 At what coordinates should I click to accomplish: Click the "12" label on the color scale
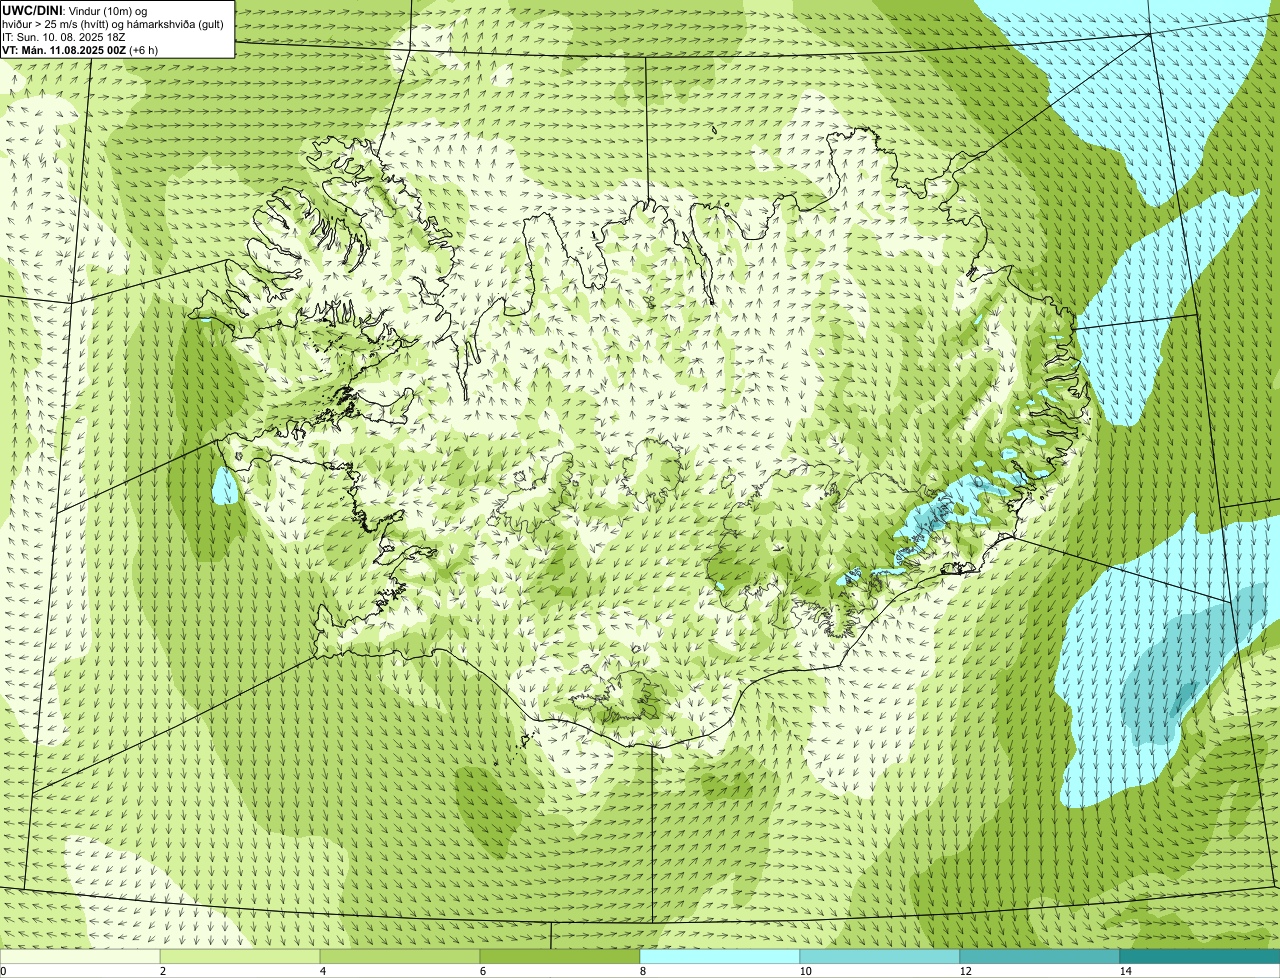tap(965, 971)
